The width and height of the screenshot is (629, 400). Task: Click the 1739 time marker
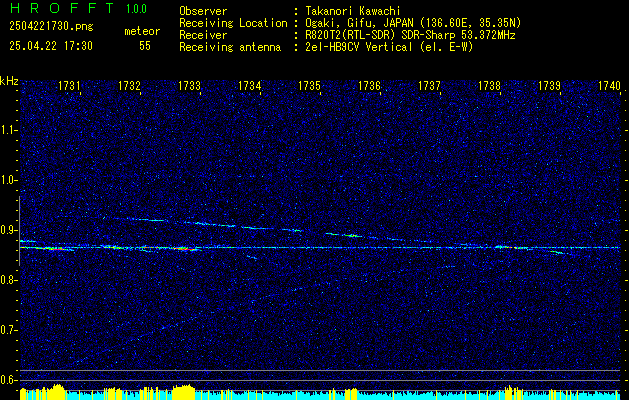(549, 85)
